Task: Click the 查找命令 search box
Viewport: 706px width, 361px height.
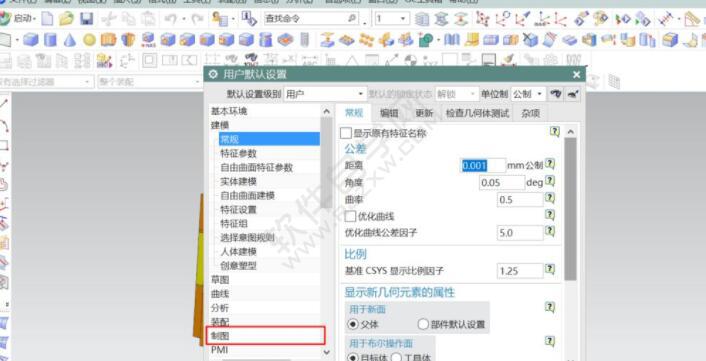Action: pos(311,18)
